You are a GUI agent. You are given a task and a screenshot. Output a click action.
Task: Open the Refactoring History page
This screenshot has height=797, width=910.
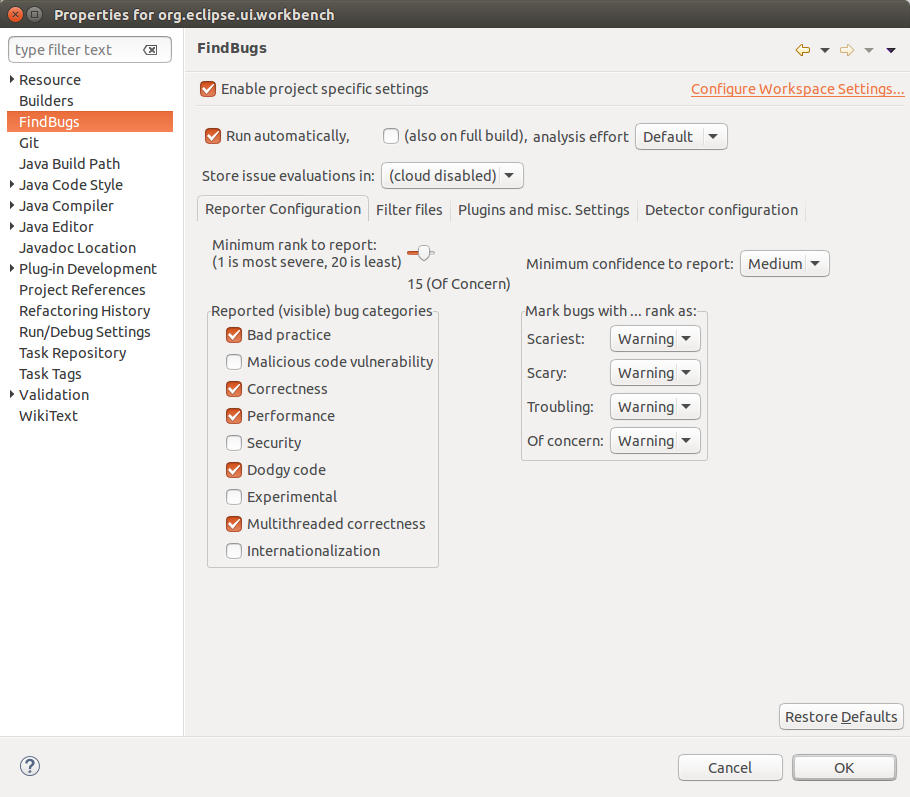85,311
